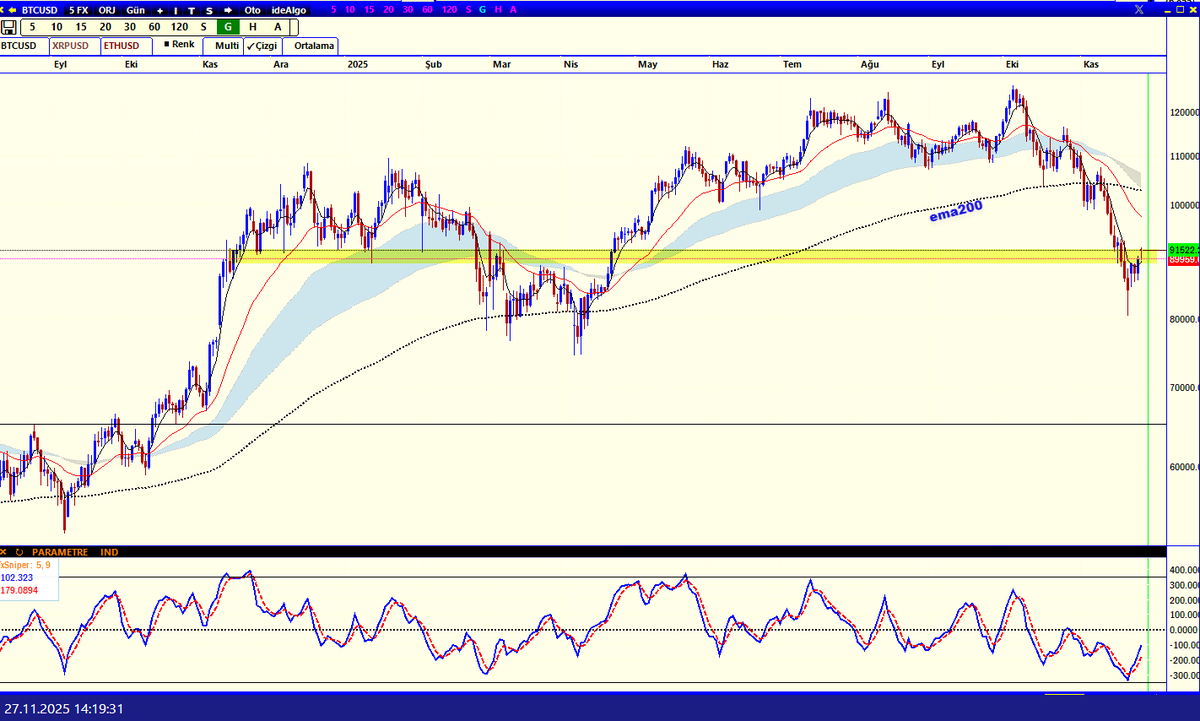Viewport: 1200px width, 721px height.
Task: Open the Gün period selector
Action: pyautogui.click(x=136, y=9)
